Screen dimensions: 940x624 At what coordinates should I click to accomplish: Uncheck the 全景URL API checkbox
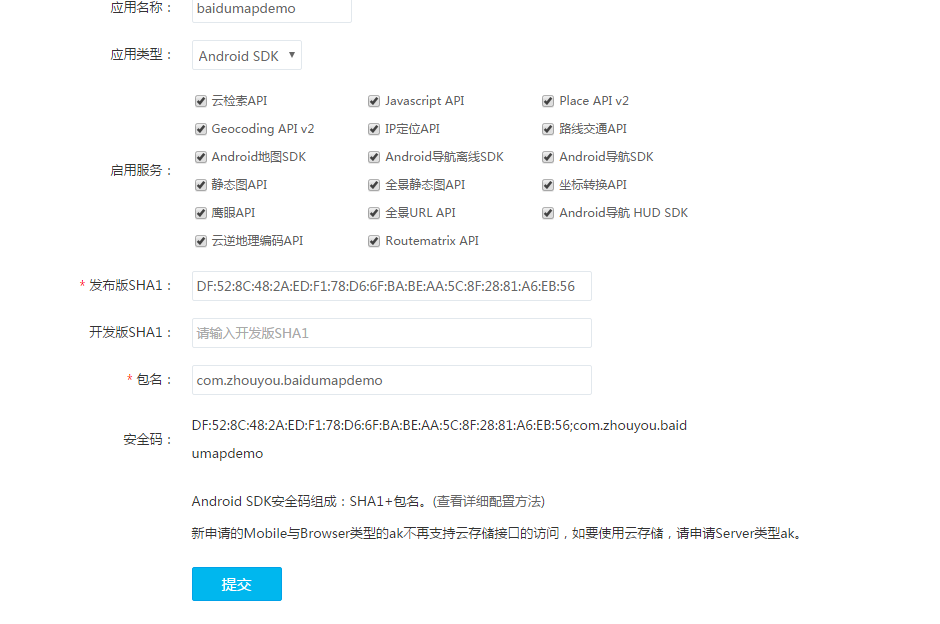(x=374, y=213)
